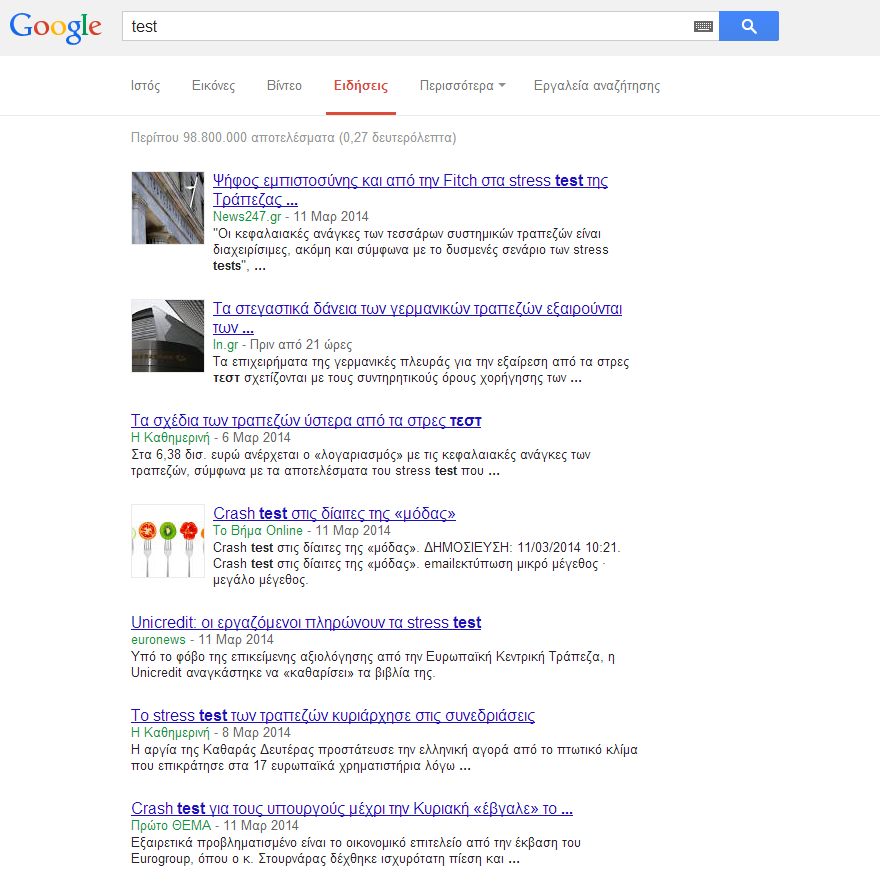Open the Unicredit stress test headline
The image size is (880, 883).
306,622
